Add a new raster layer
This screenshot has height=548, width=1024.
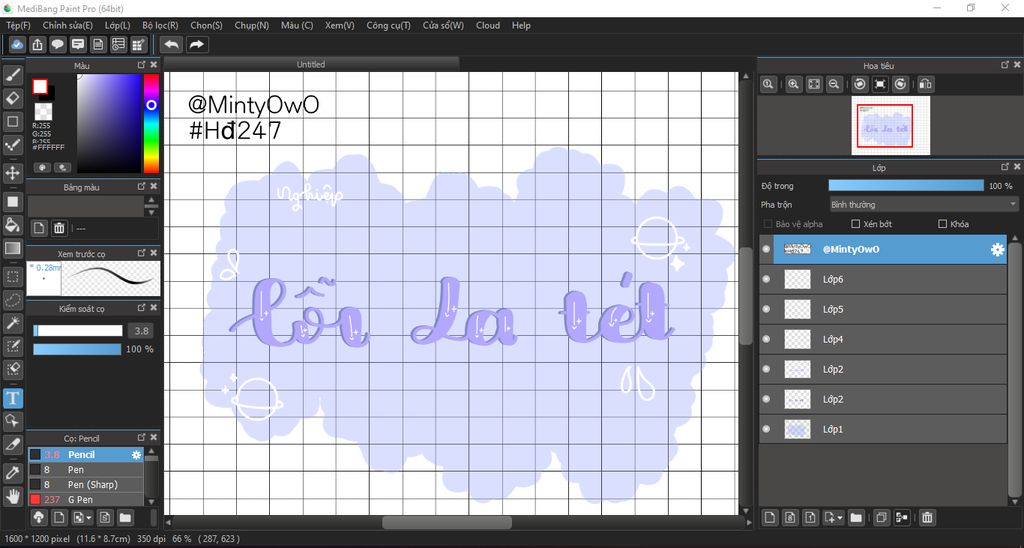pyautogui.click(x=770, y=518)
